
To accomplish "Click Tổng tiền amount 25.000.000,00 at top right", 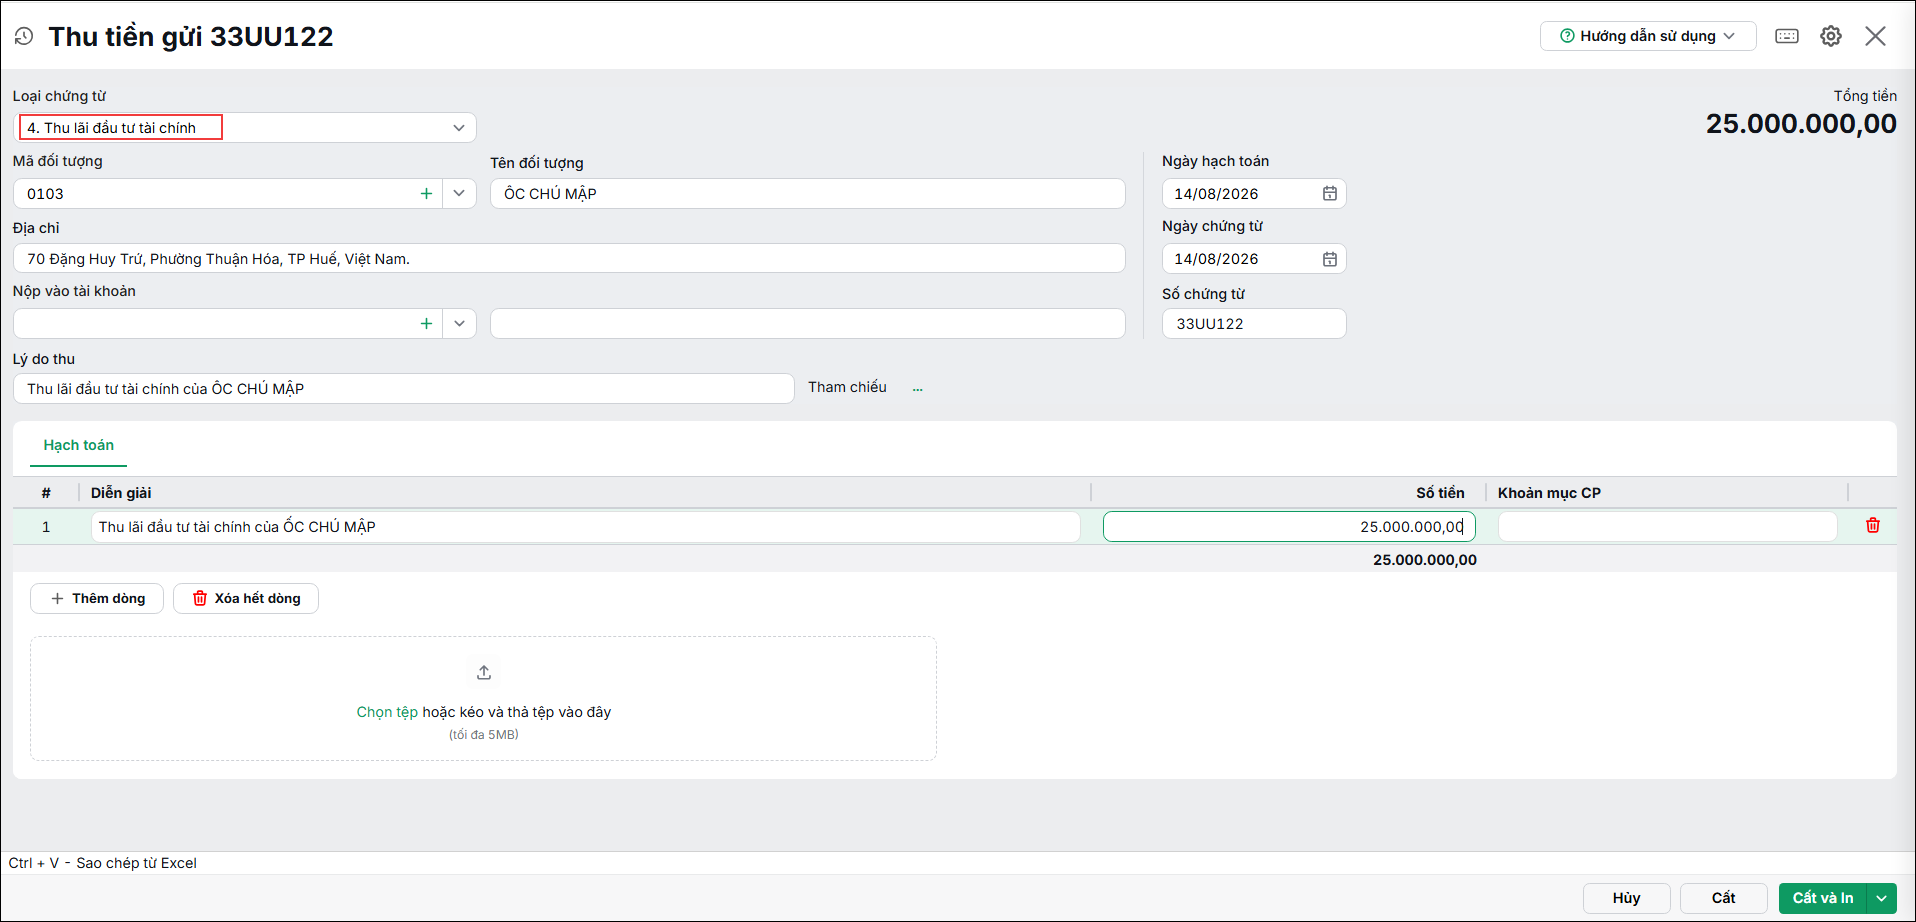I will [x=1801, y=124].
